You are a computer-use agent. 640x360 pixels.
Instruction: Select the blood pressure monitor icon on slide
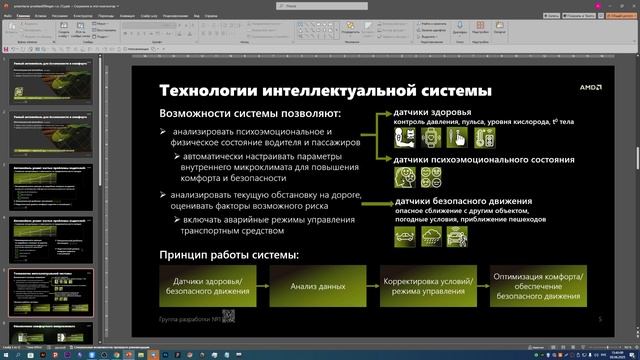pos(404,138)
